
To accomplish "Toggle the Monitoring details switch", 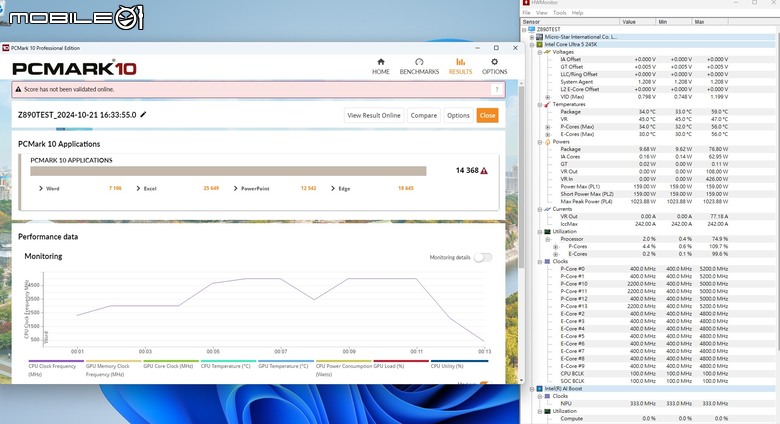I will point(483,257).
